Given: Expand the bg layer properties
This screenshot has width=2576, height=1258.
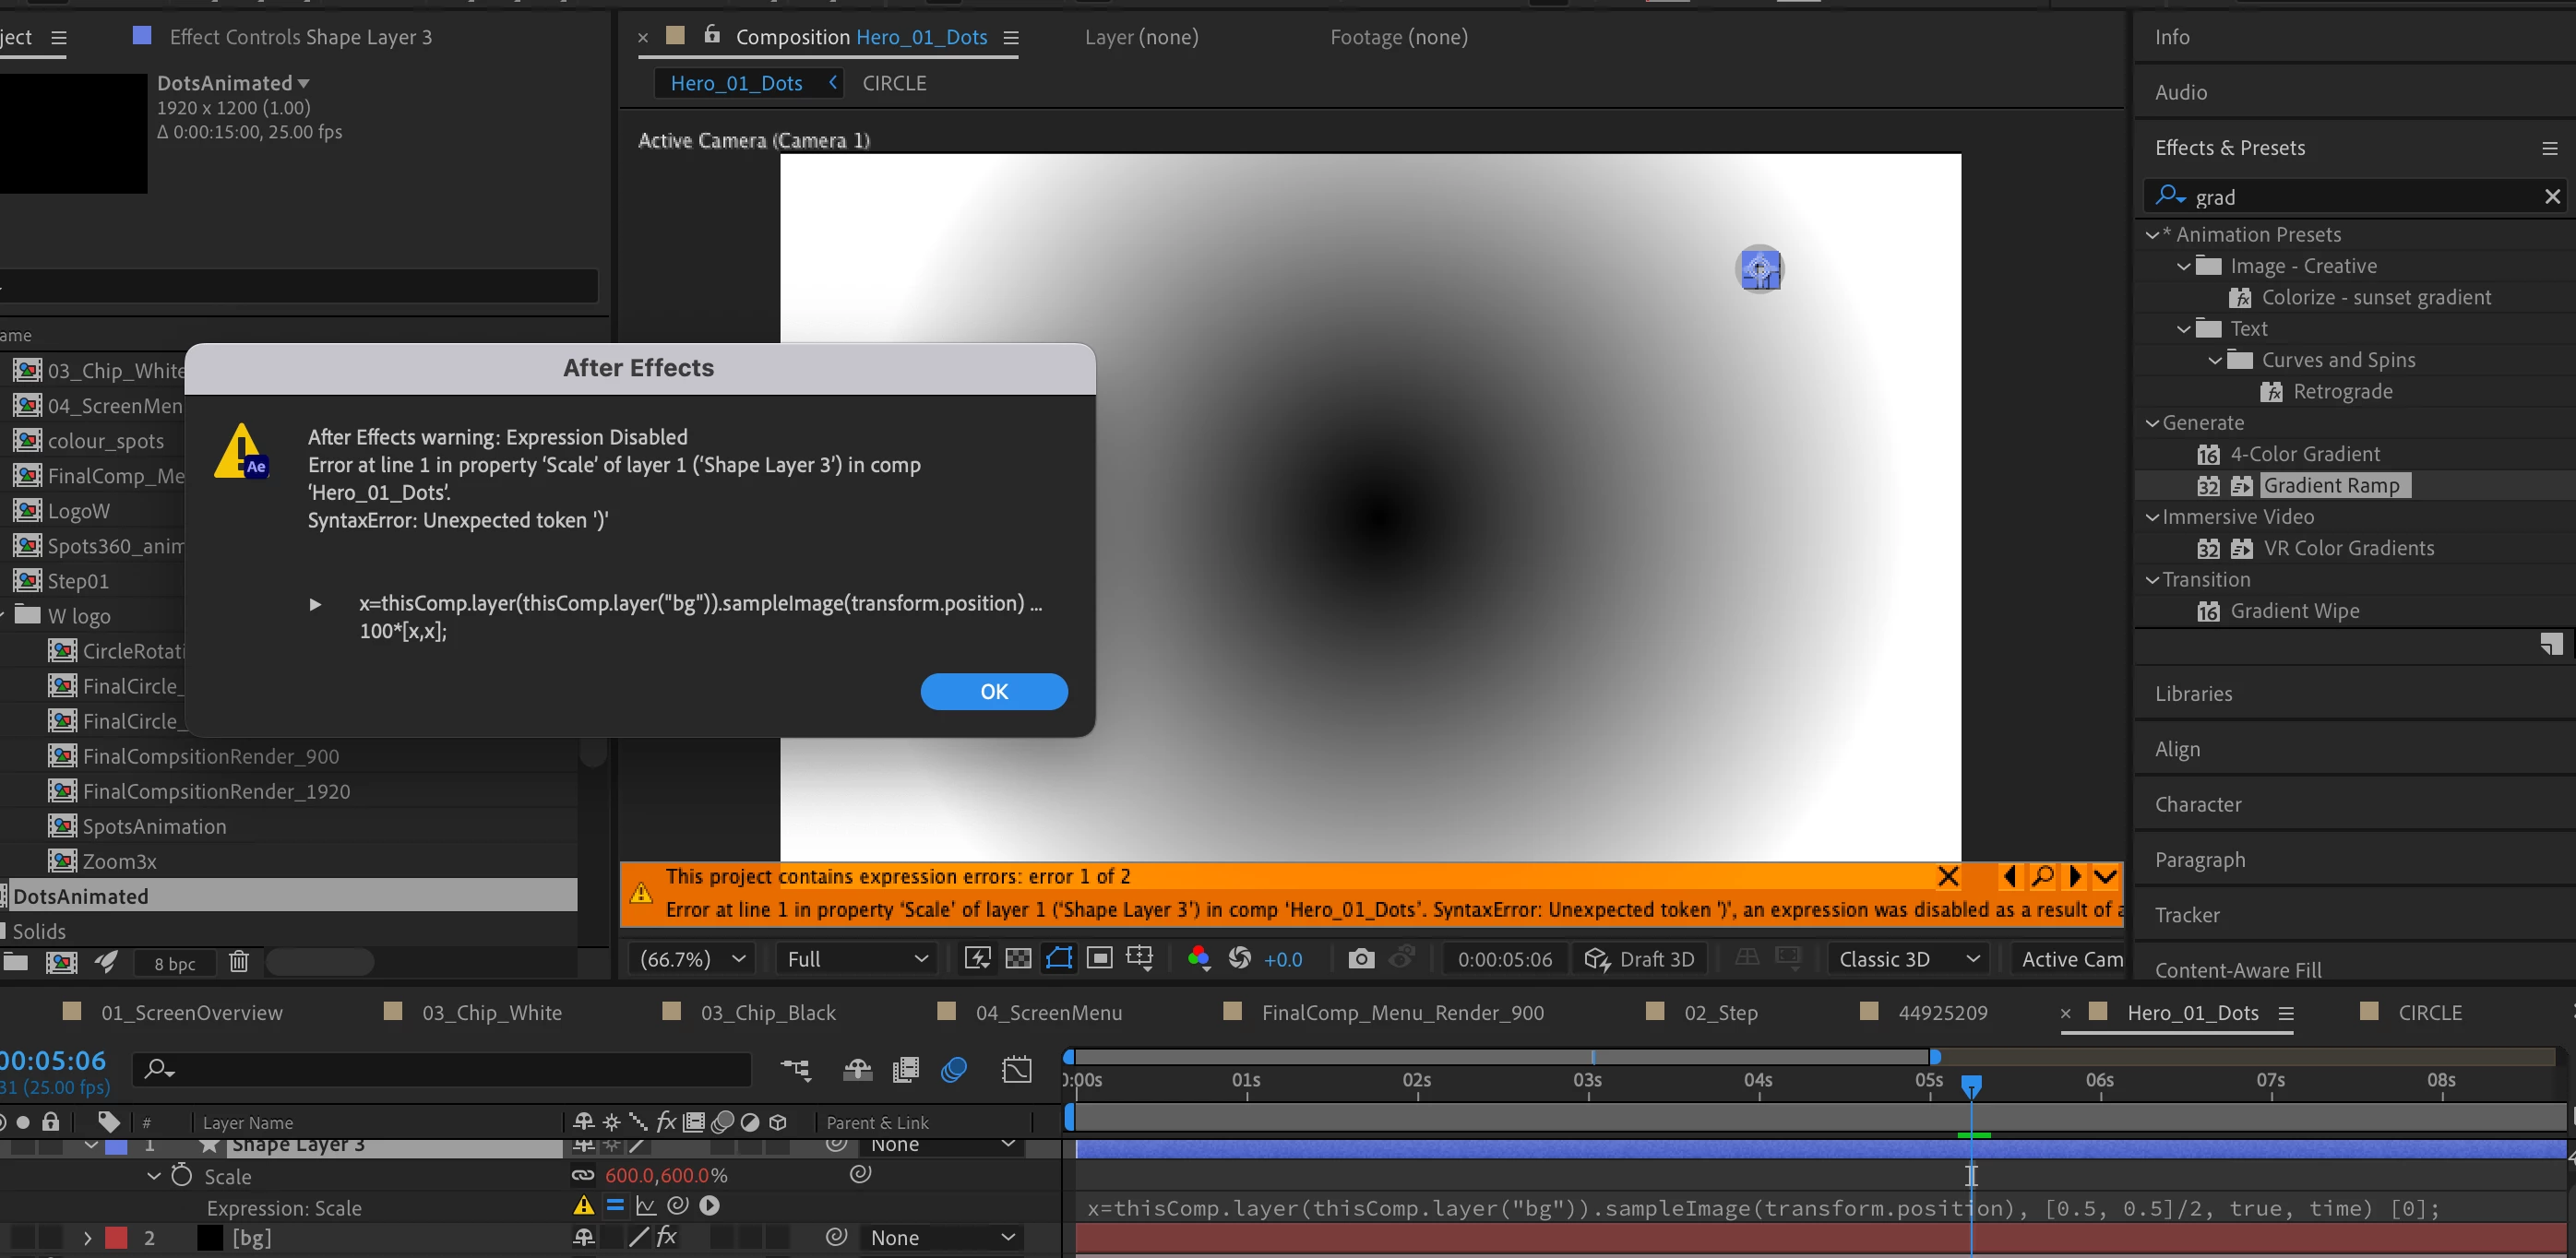Looking at the screenshot, I should [x=87, y=1238].
